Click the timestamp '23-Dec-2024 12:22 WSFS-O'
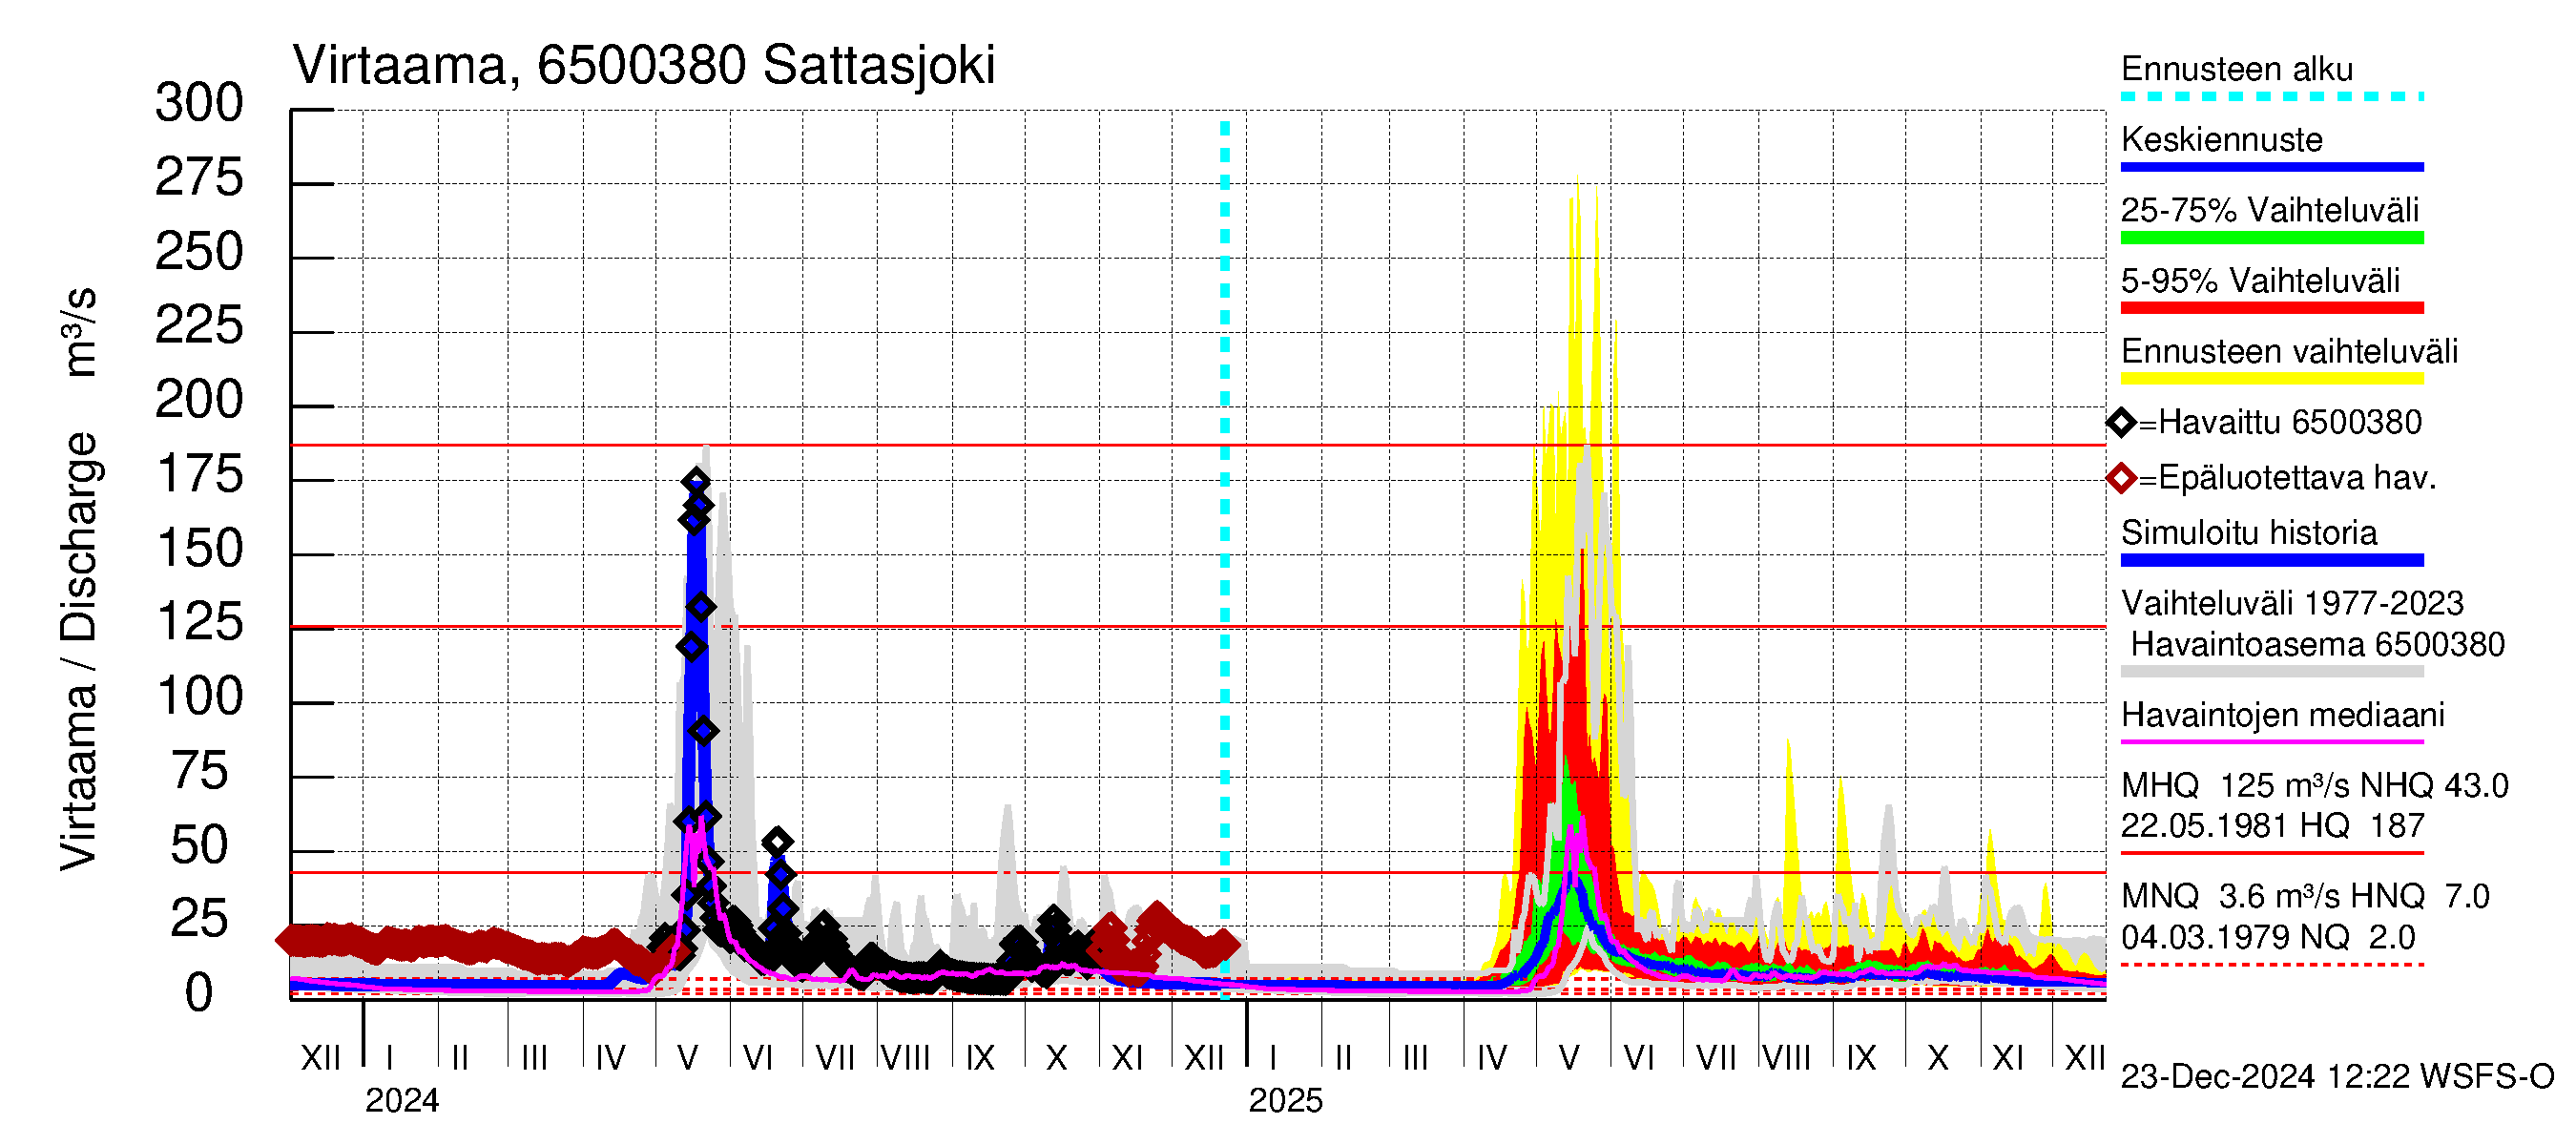Viewport: 2576px width, 1145px height. click(x=2337, y=1077)
